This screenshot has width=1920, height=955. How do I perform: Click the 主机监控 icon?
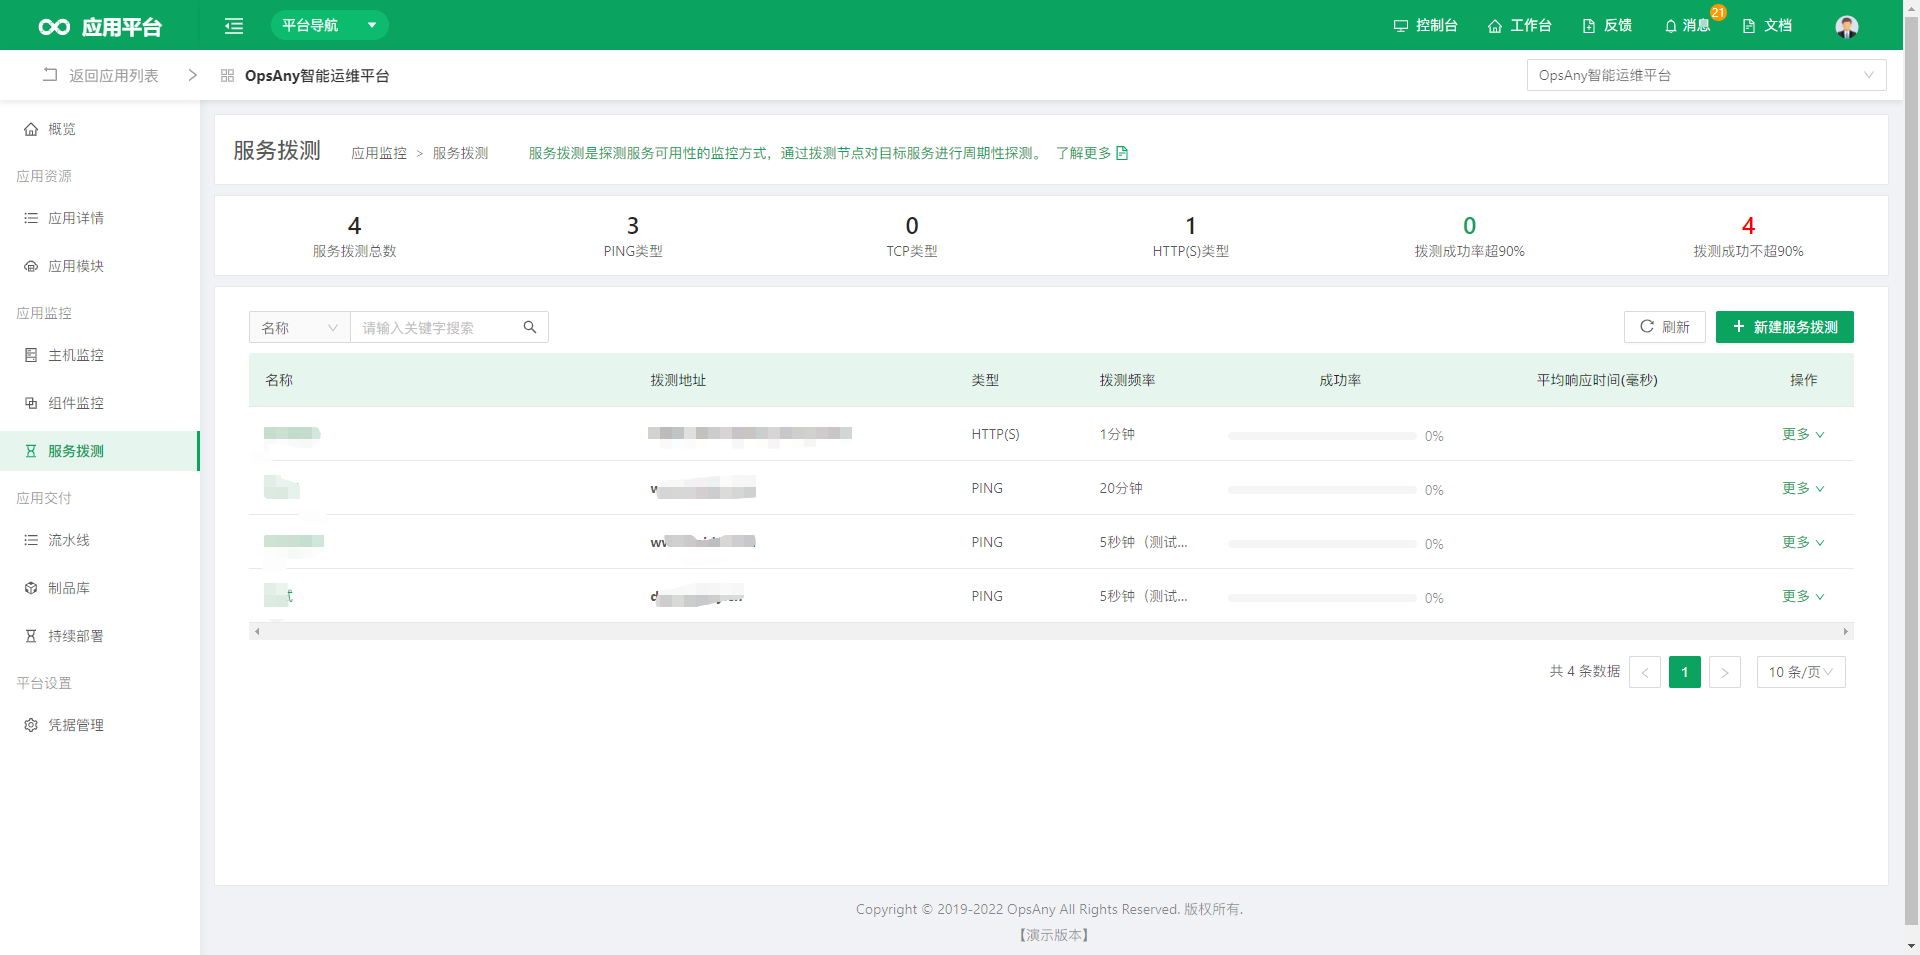pyautogui.click(x=31, y=355)
